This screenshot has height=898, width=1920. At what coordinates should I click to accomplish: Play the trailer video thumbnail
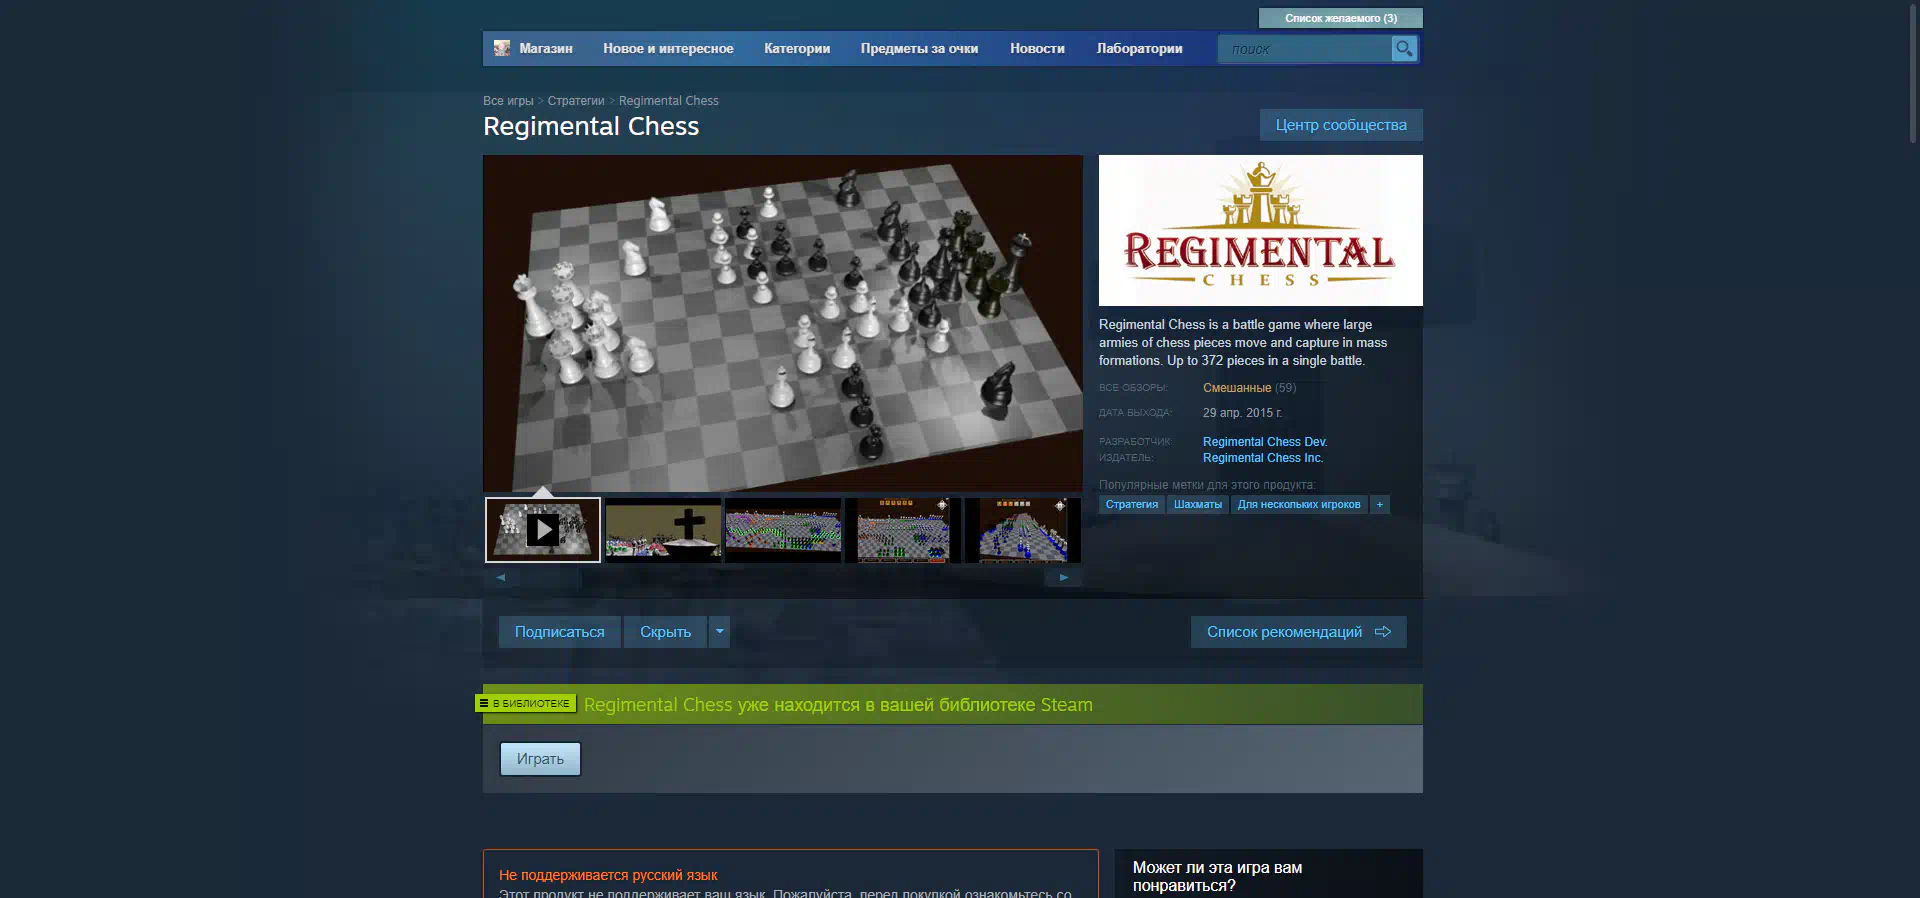543,530
